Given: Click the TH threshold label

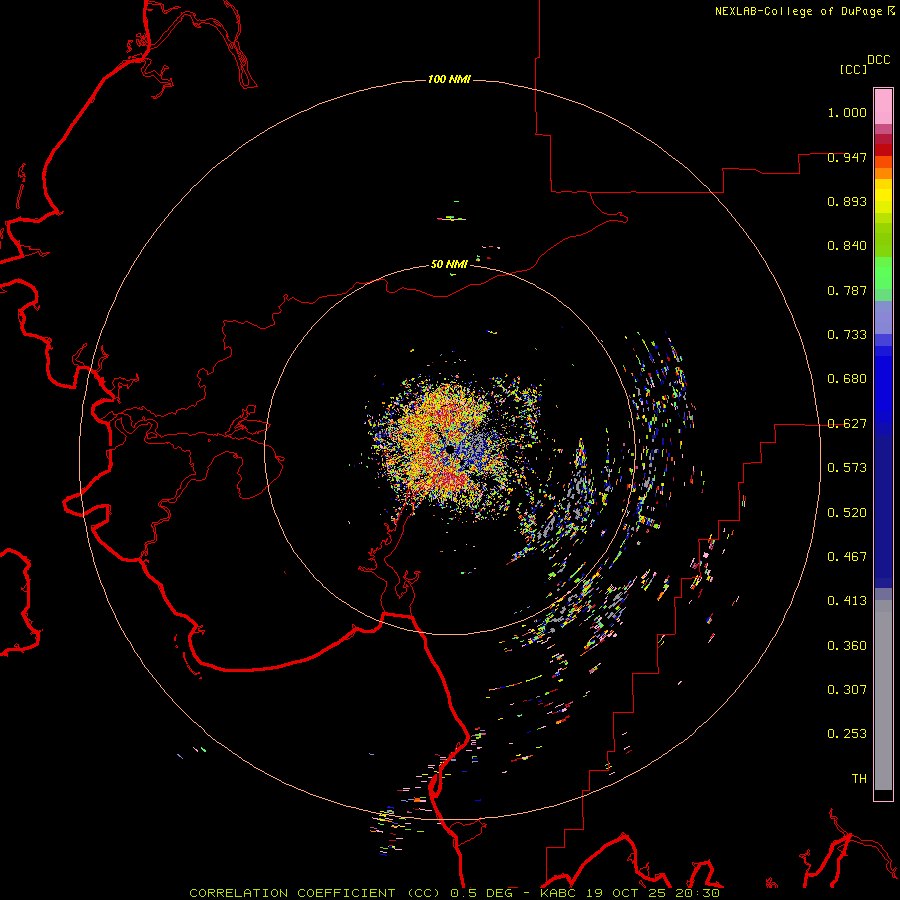Looking at the screenshot, I should click(859, 779).
